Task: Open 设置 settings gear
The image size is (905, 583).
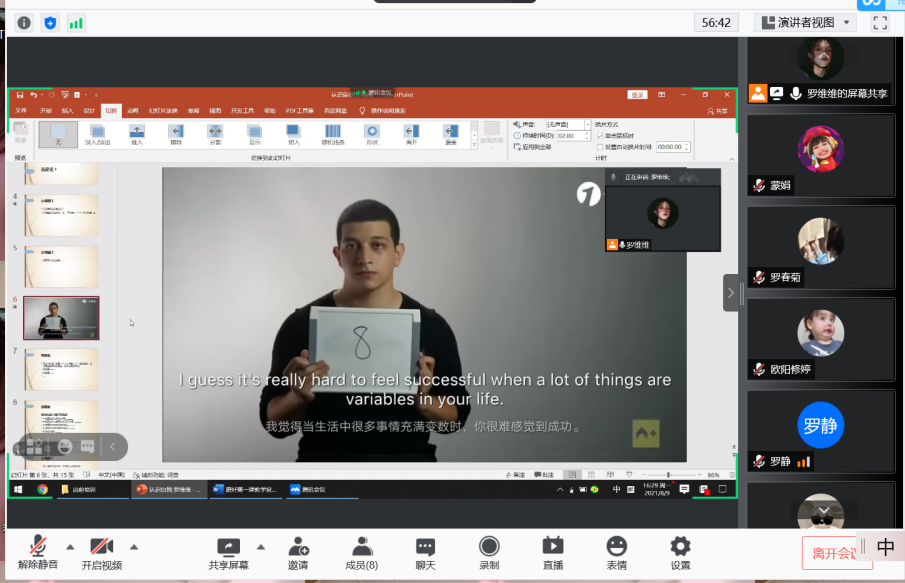Action: pos(680,553)
